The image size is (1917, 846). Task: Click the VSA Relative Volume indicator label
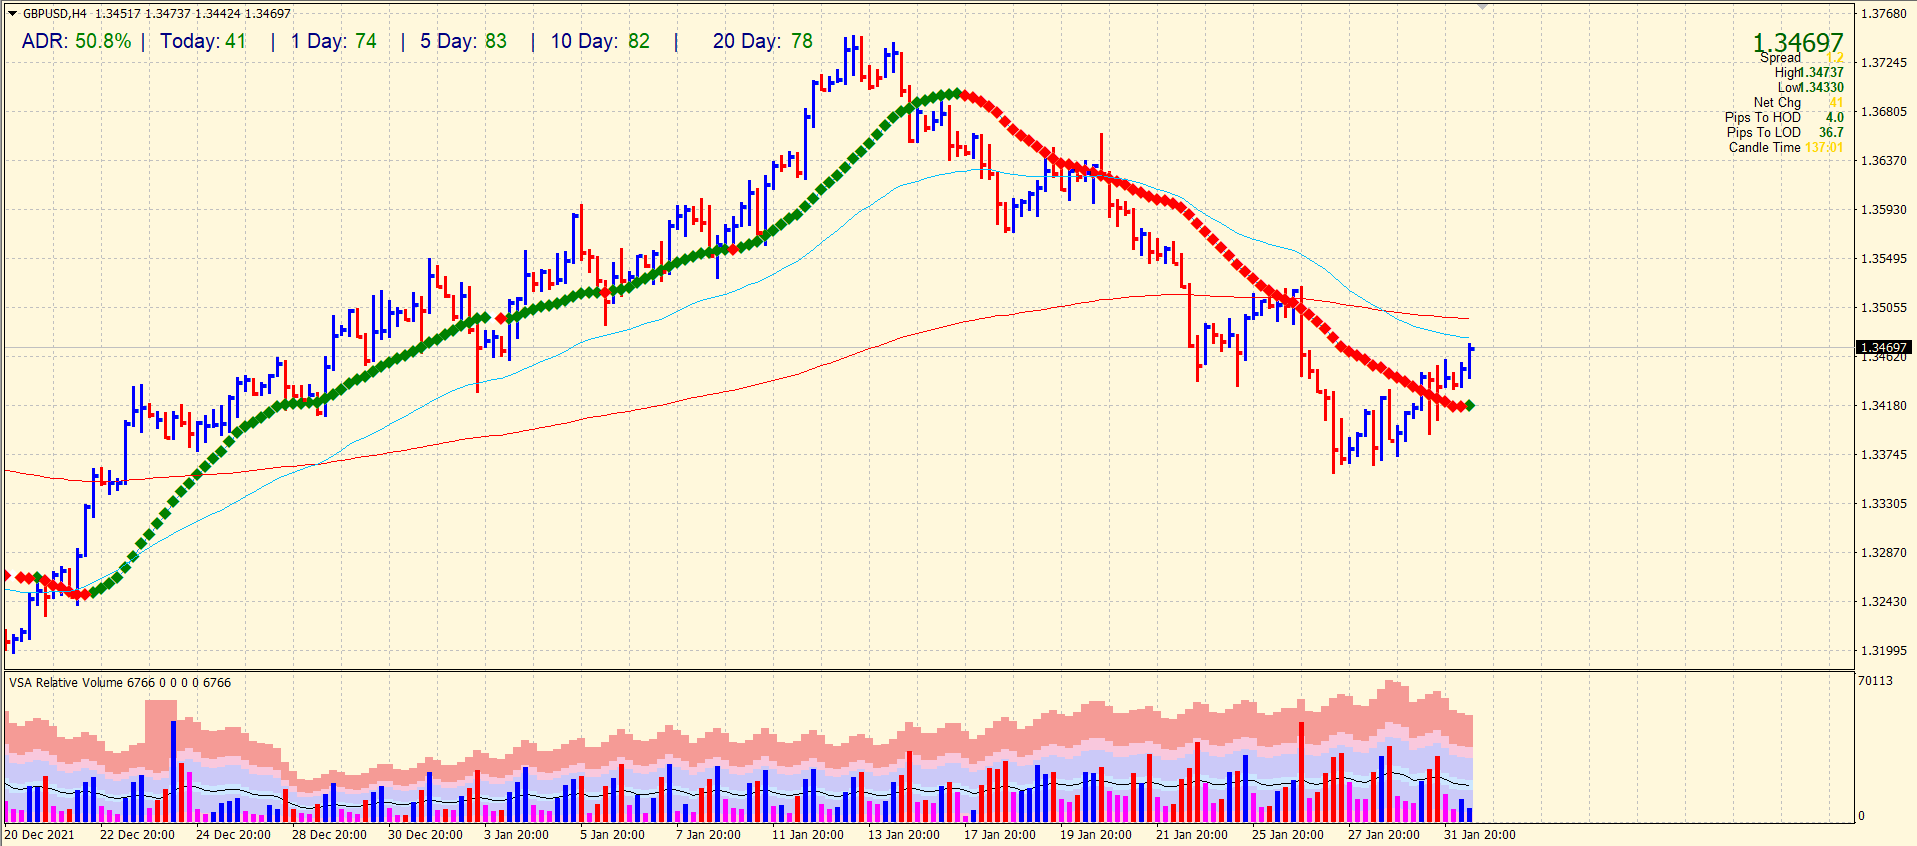pos(120,682)
